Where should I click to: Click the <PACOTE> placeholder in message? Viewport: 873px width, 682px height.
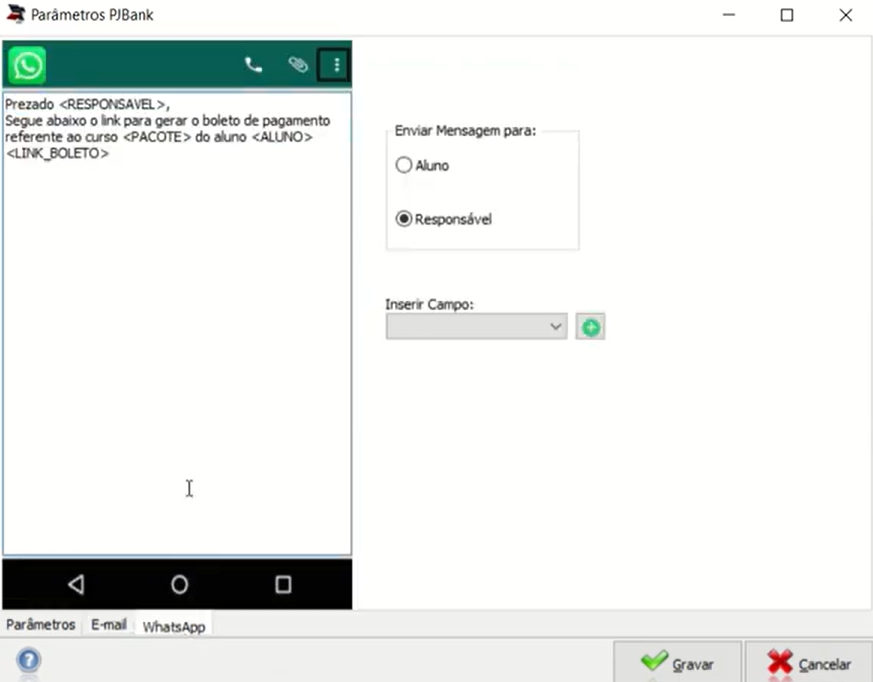[157, 137]
